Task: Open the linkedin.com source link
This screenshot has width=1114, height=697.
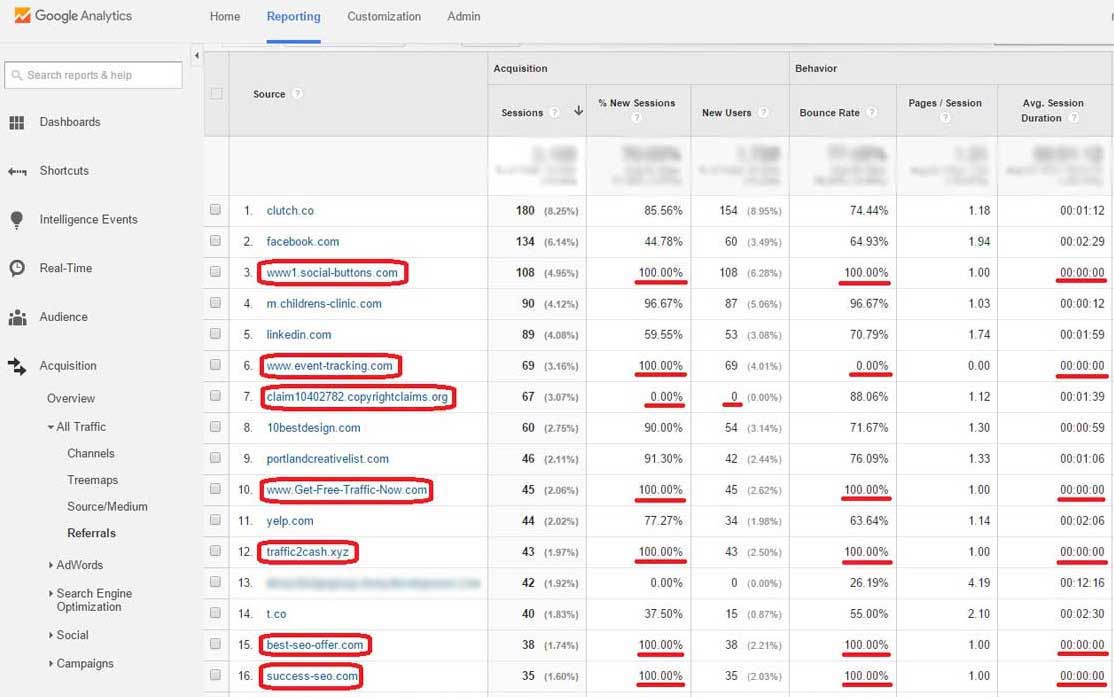Action: click(298, 335)
